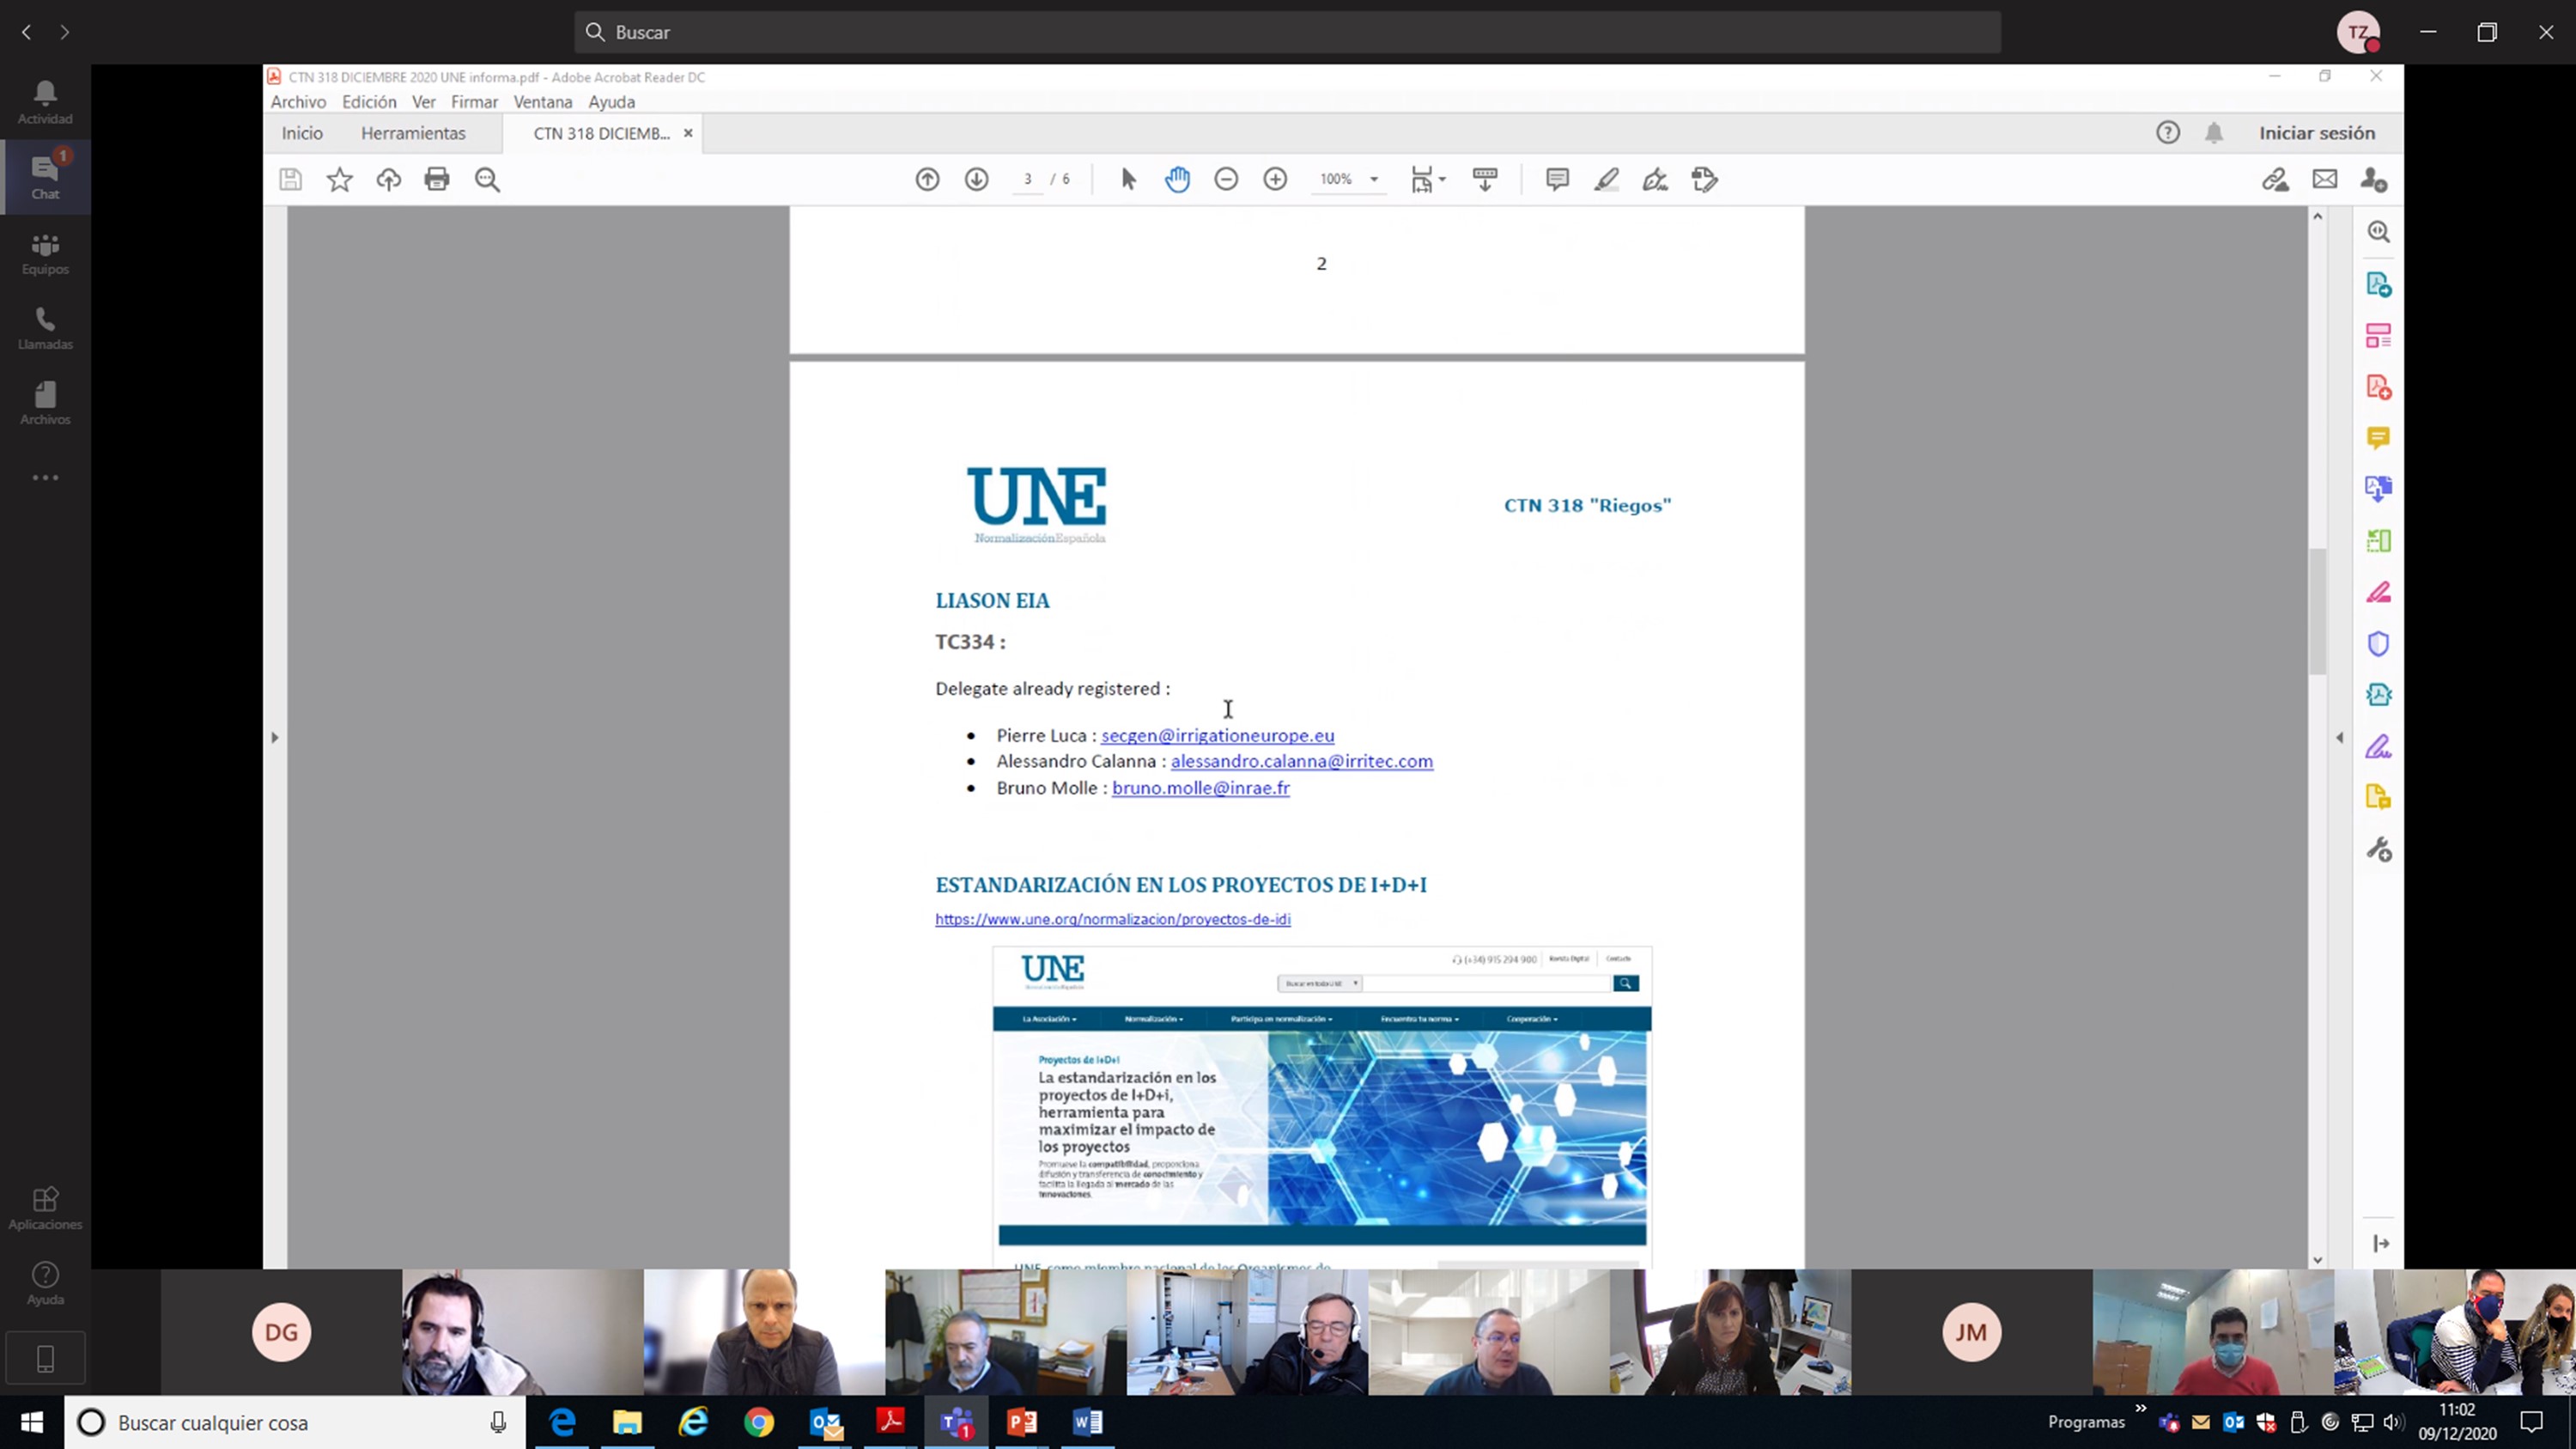
Task: Click the Acrobat help question mark icon
Action: tap(2167, 133)
